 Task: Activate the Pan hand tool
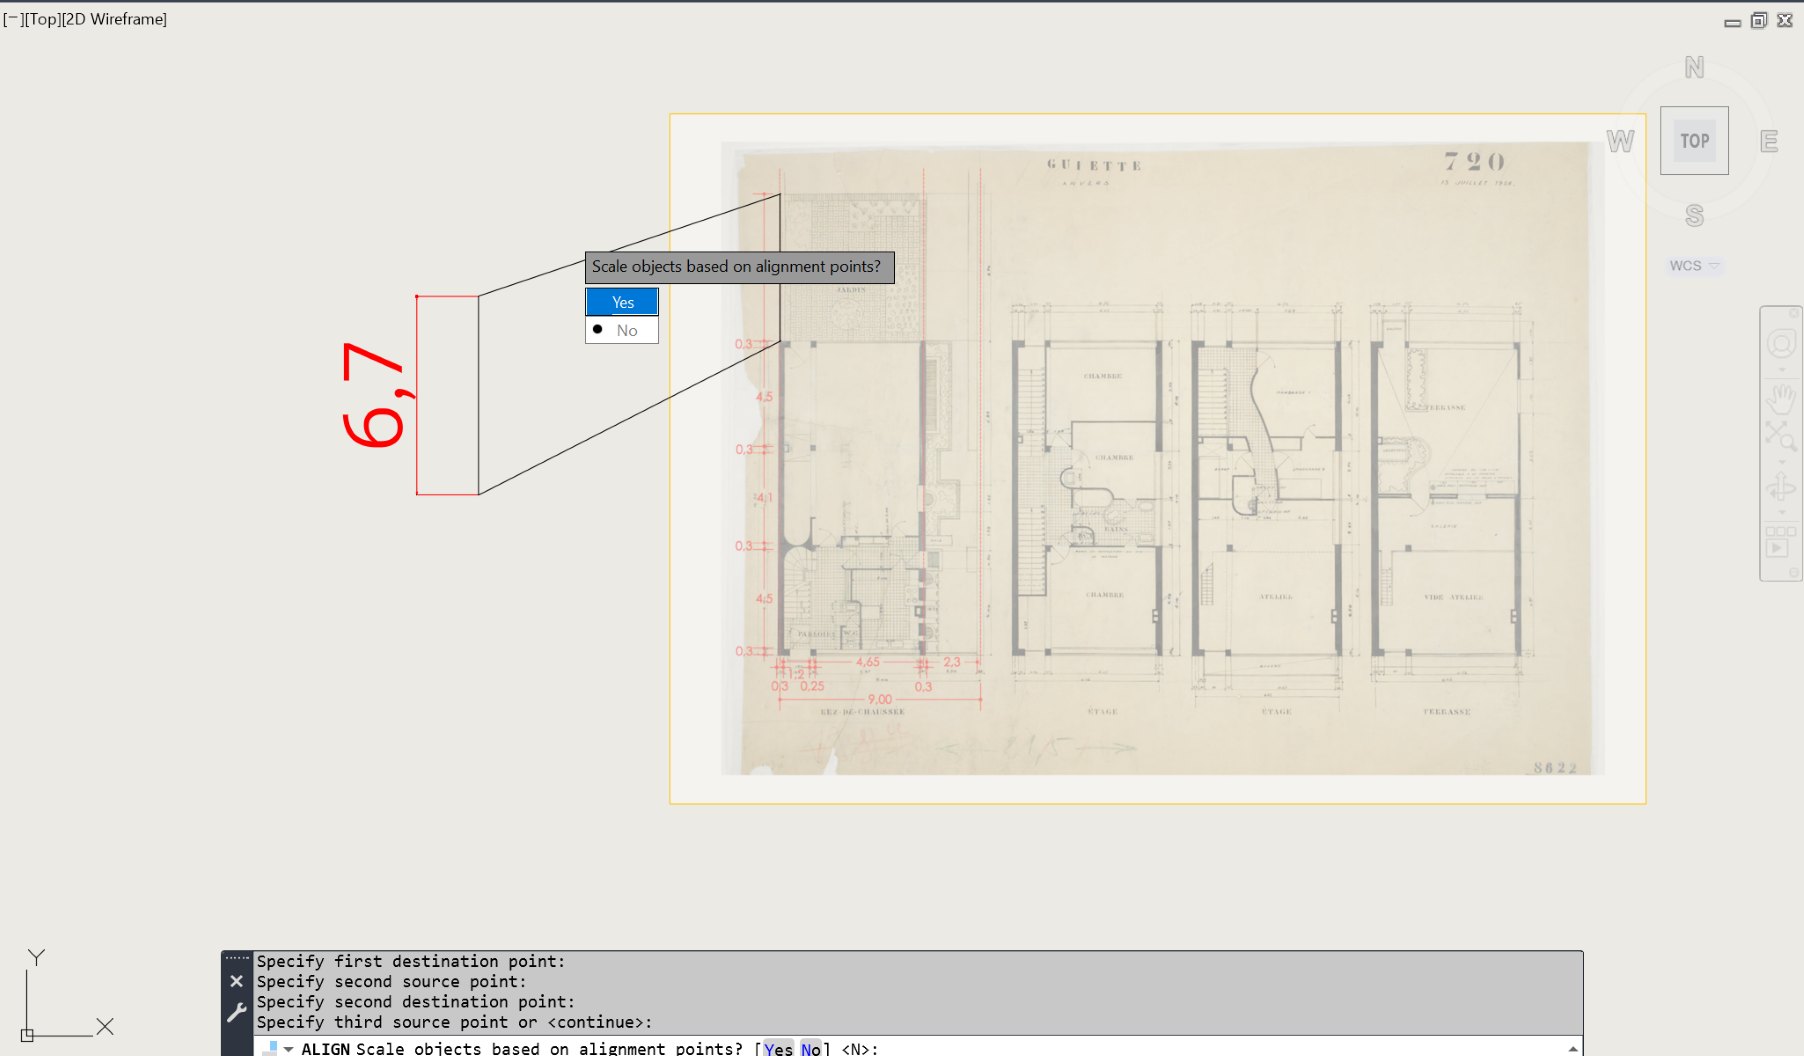1781,398
